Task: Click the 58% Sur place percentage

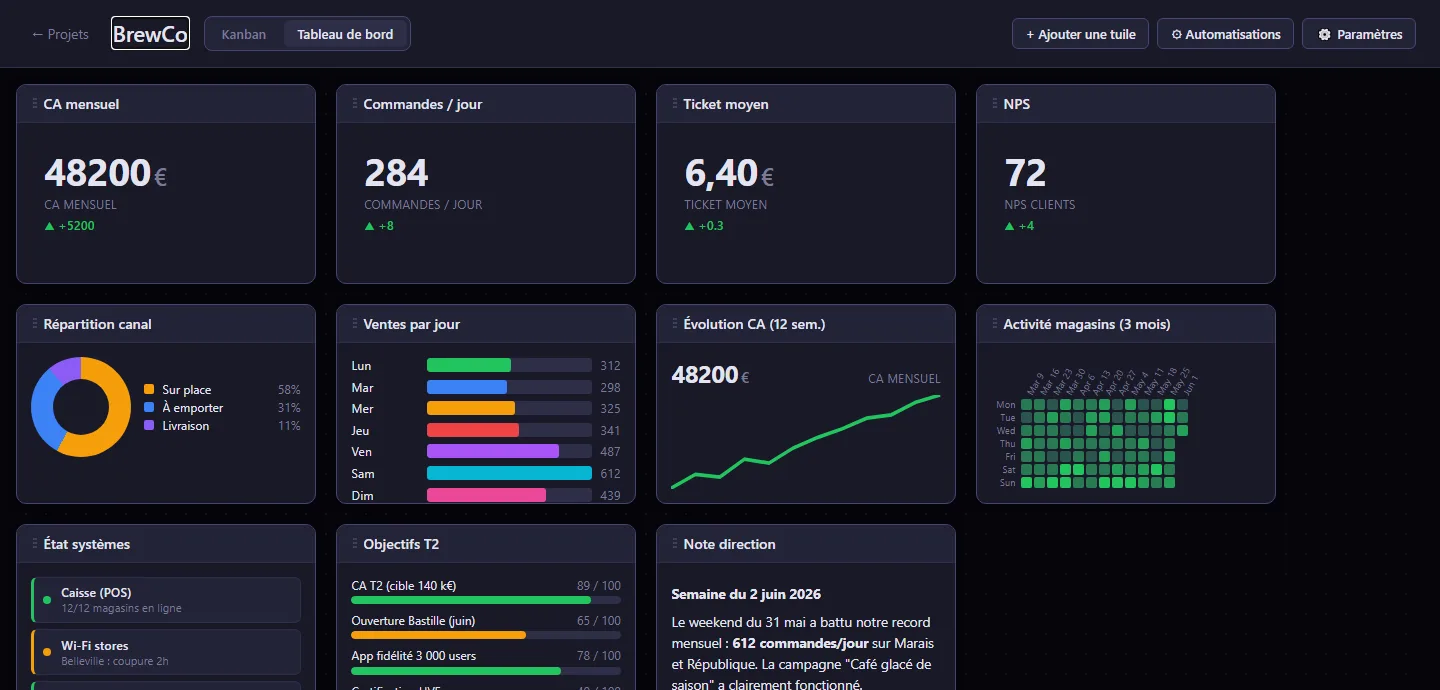Action: [289, 390]
